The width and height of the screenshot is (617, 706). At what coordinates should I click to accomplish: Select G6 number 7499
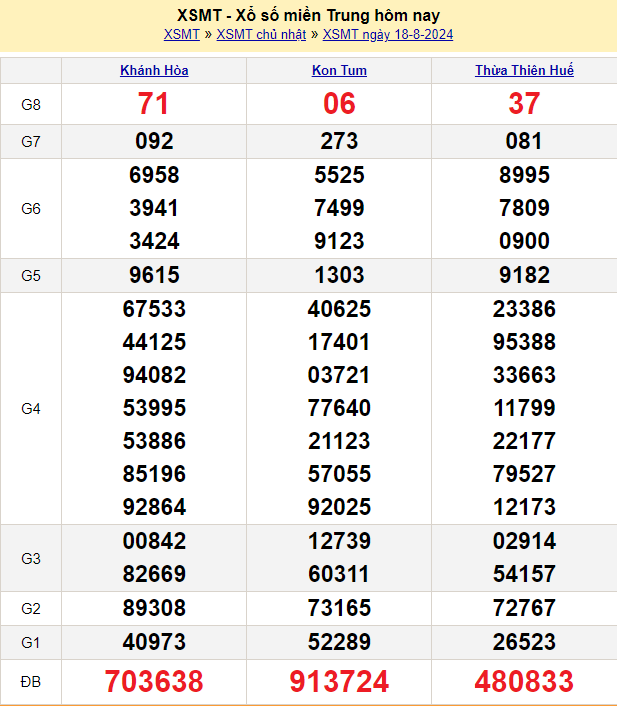(x=339, y=208)
